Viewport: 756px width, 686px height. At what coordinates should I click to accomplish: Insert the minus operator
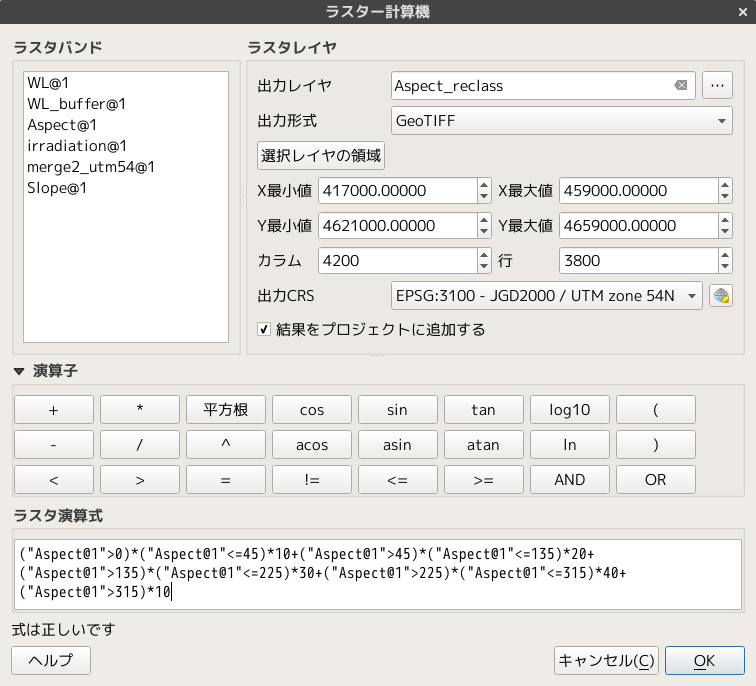(x=54, y=444)
